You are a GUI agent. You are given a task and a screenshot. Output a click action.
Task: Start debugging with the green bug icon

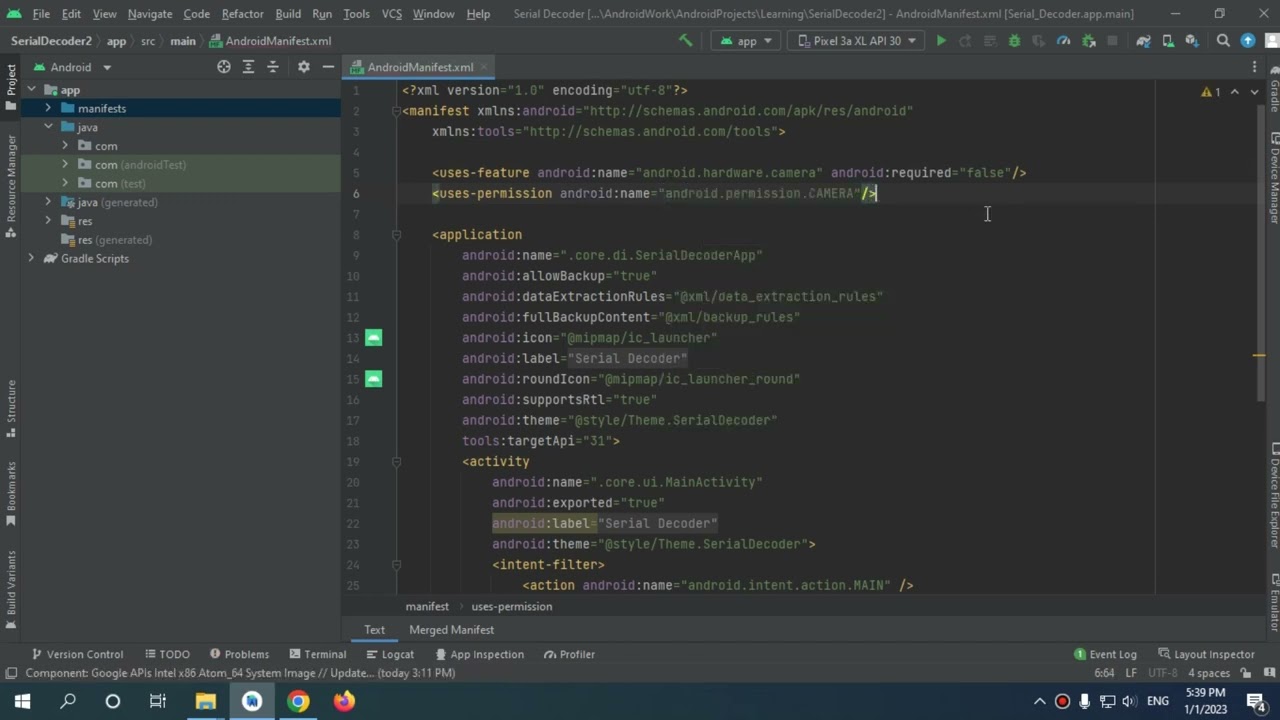coord(1014,41)
